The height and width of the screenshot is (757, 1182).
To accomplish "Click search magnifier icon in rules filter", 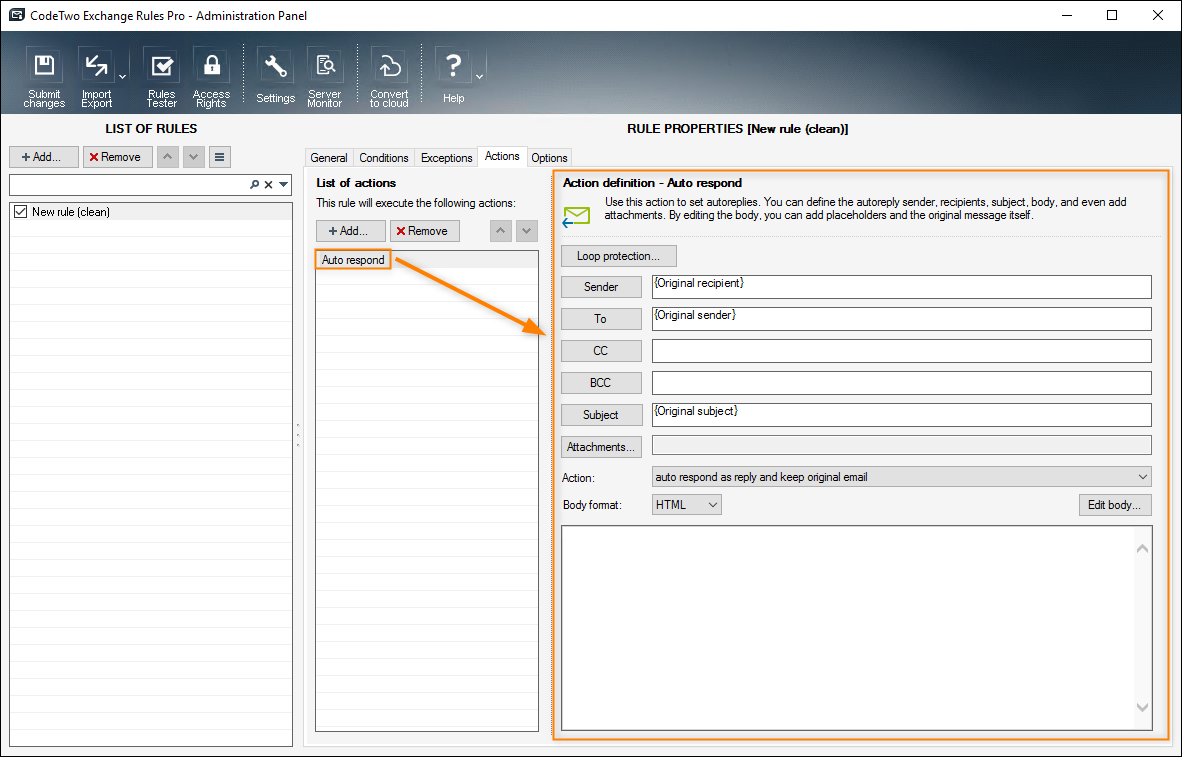I will coord(255,185).
